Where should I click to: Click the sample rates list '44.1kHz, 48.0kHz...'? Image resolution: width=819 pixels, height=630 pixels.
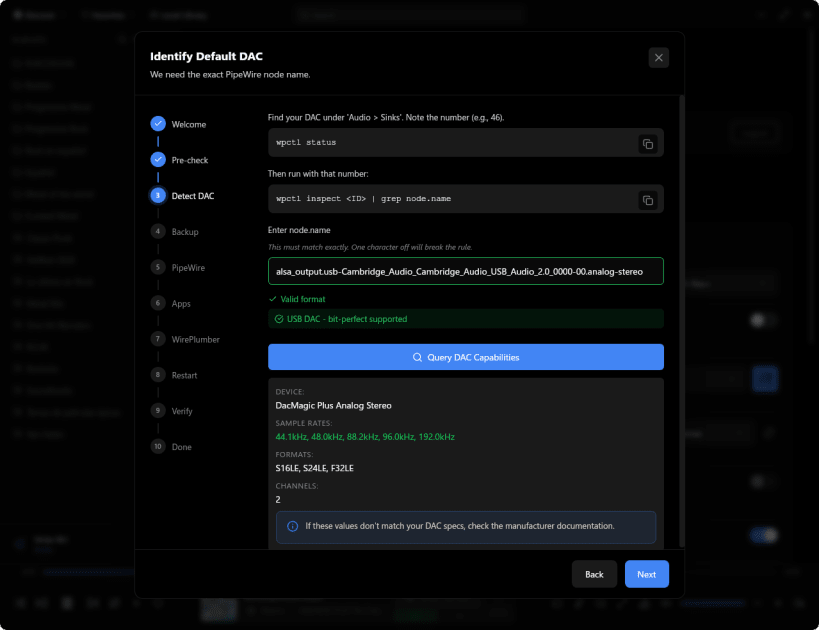click(365, 437)
